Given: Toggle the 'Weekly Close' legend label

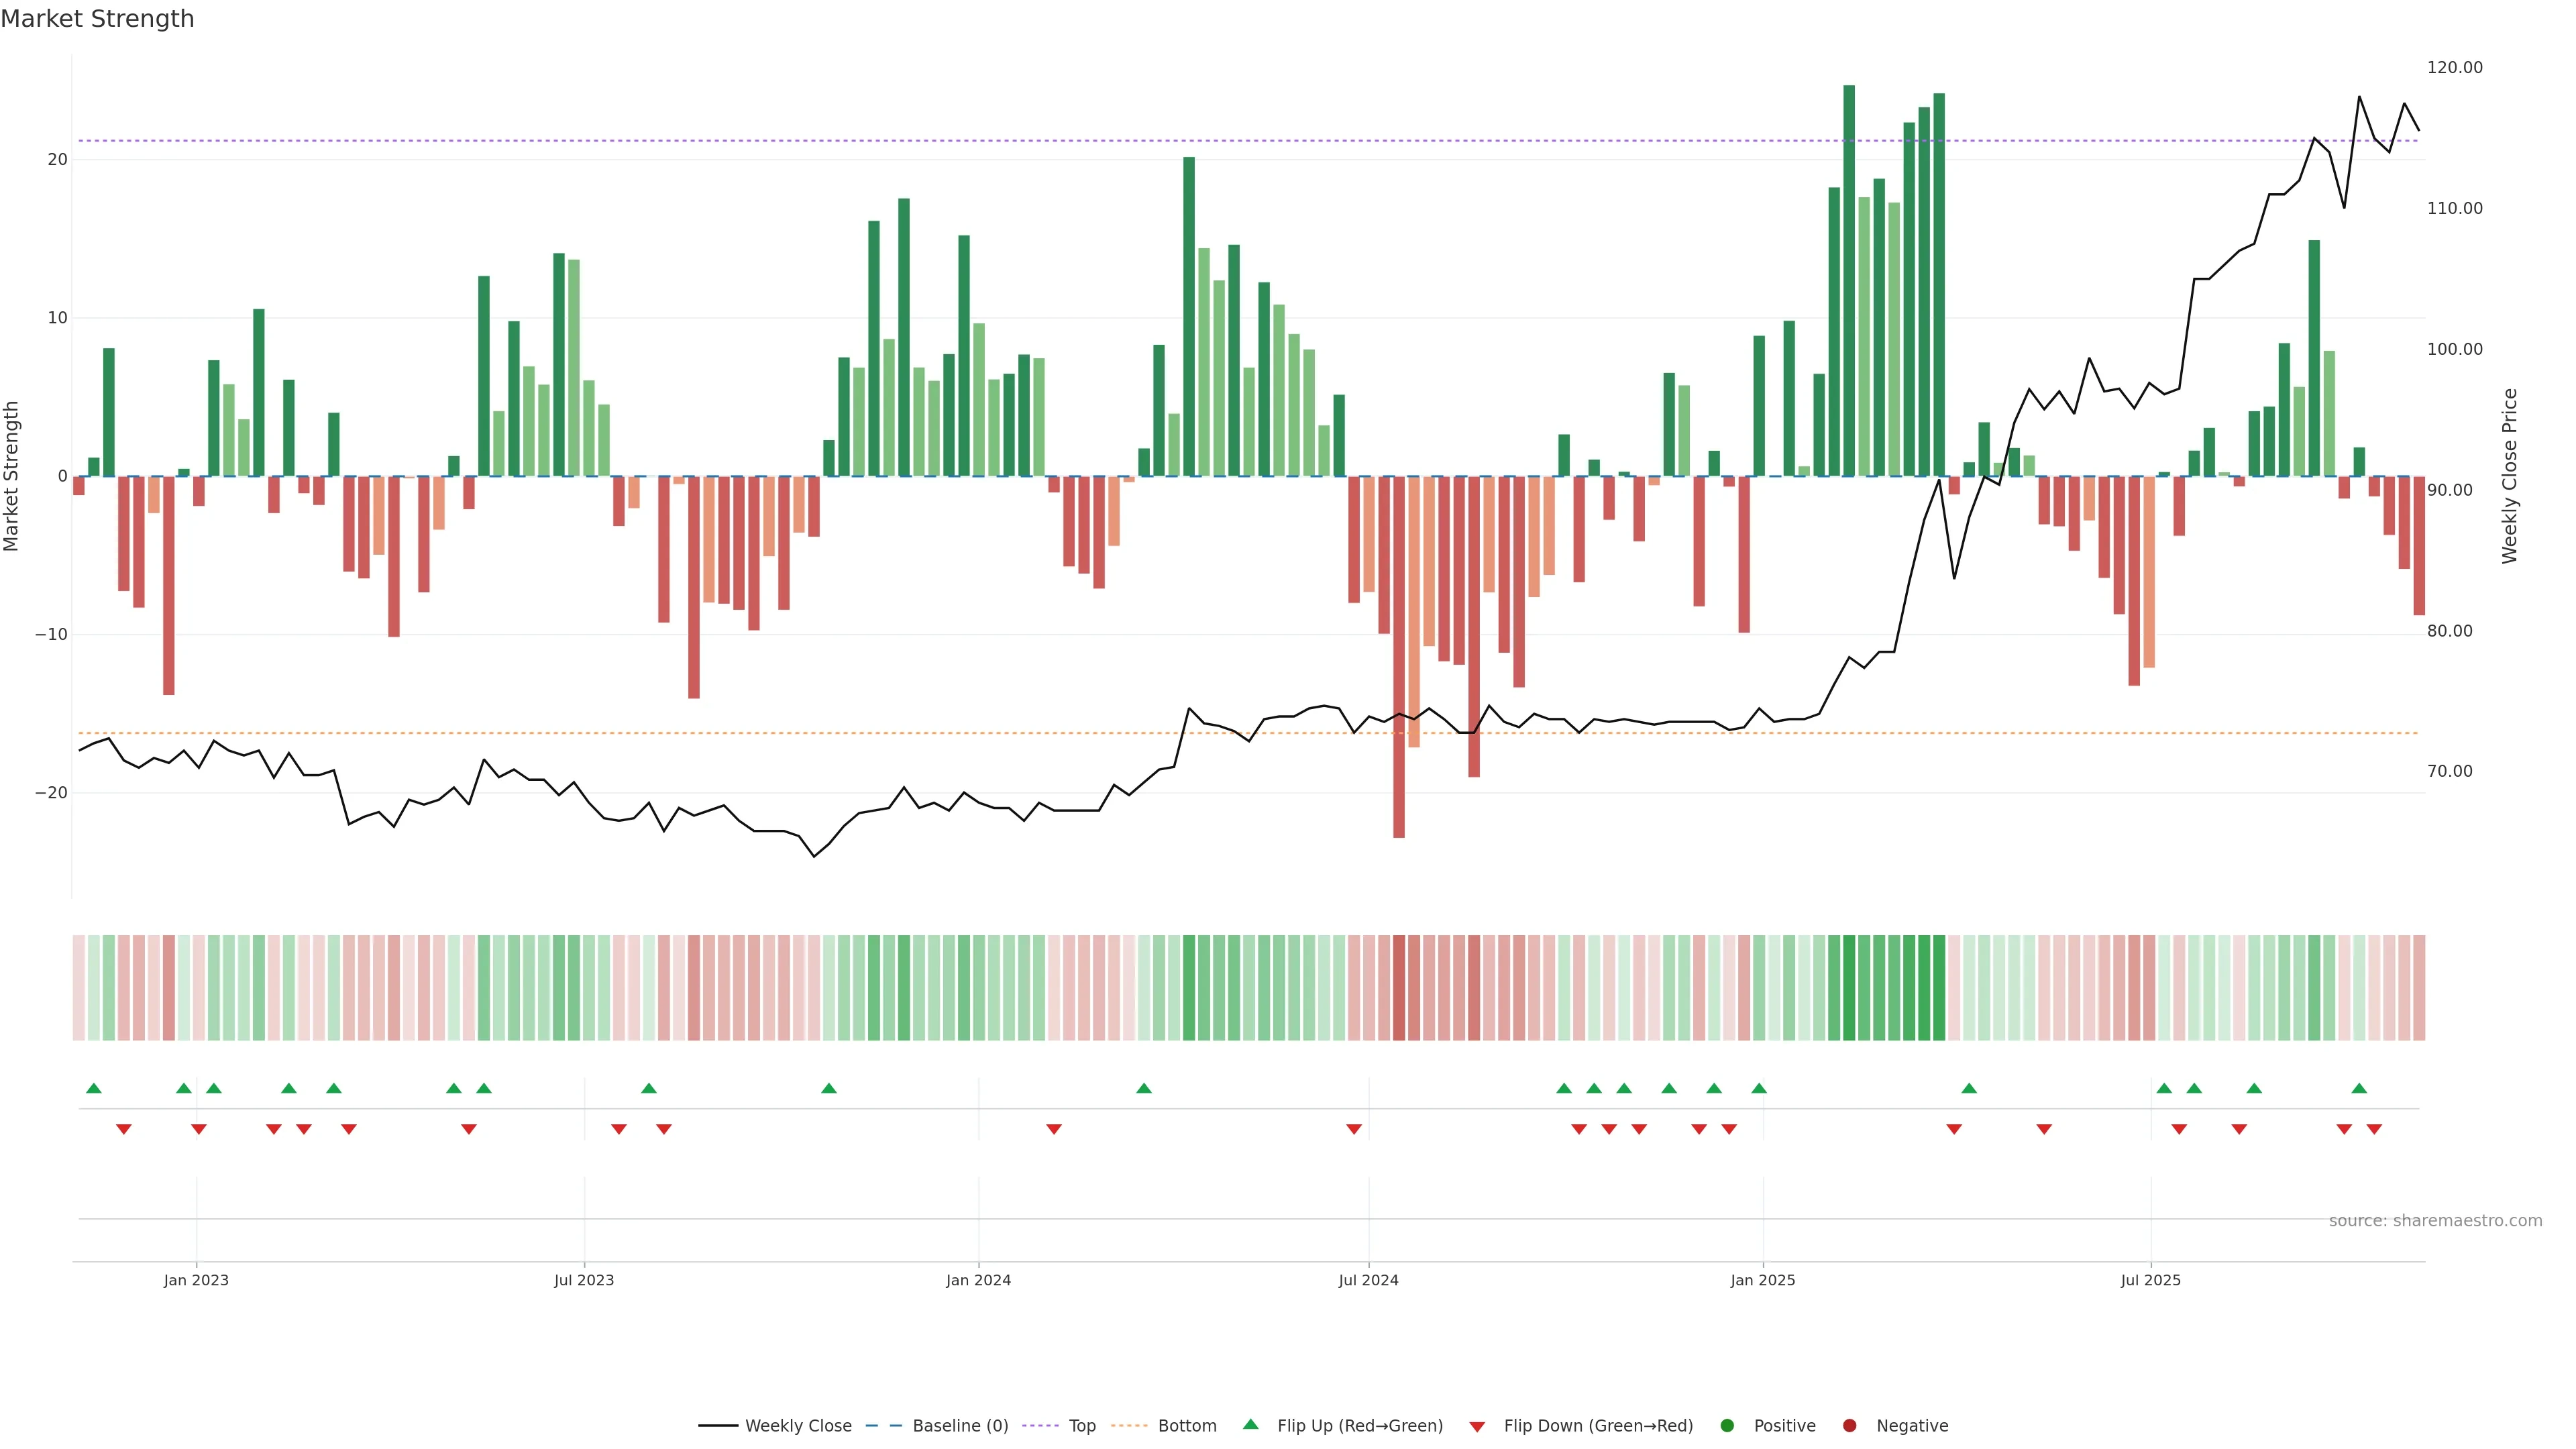Looking at the screenshot, I should pos(798,1426).
